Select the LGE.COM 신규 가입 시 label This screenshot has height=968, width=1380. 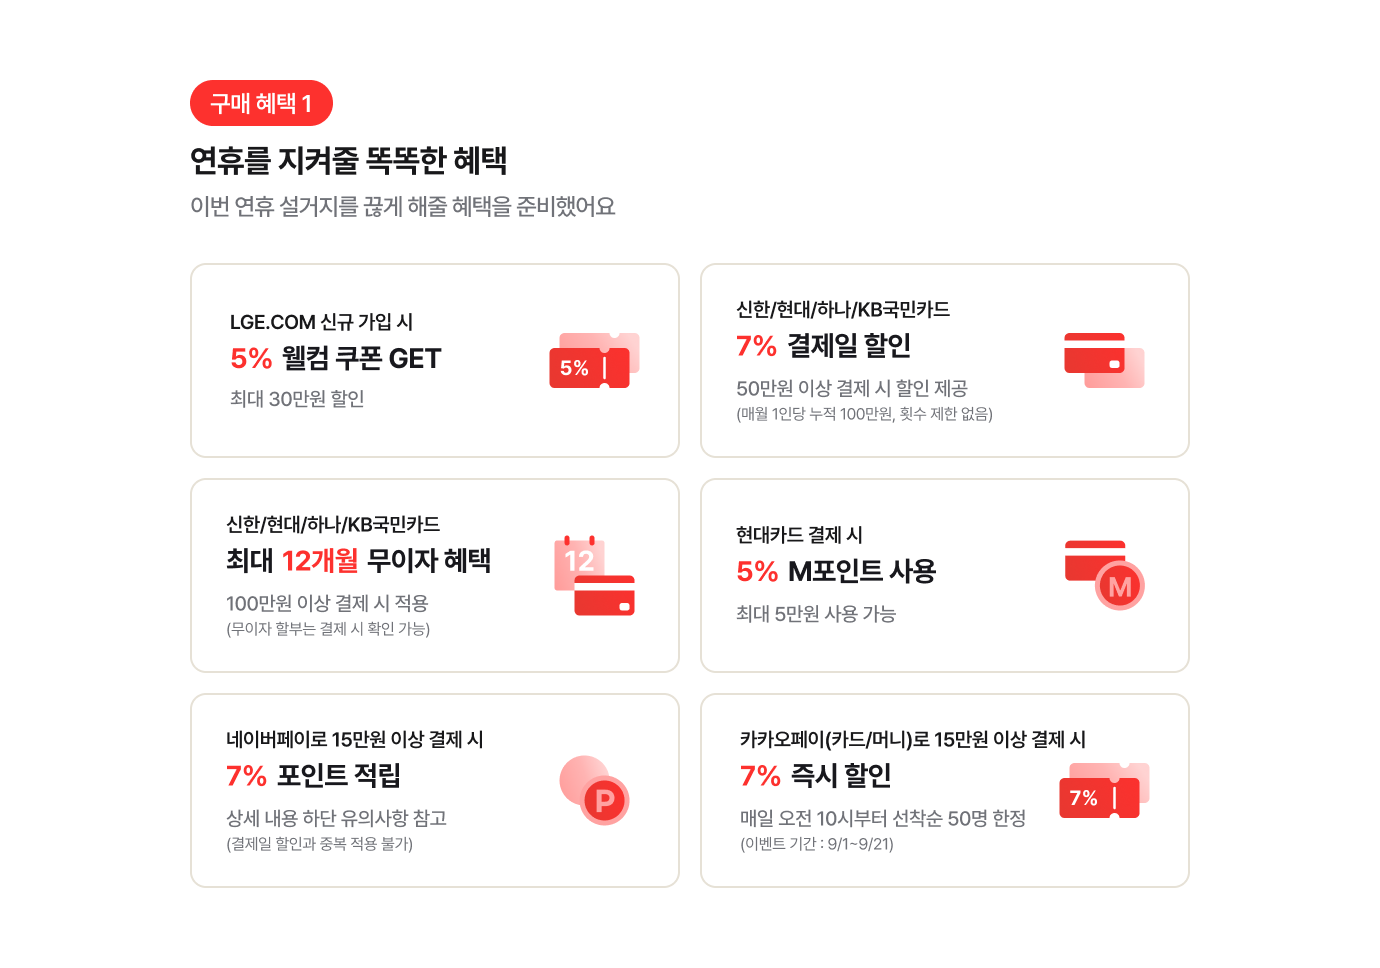[321, 322]
